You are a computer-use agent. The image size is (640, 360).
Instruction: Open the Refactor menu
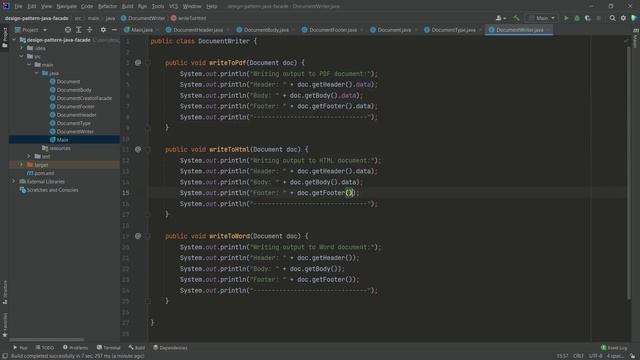107,7
